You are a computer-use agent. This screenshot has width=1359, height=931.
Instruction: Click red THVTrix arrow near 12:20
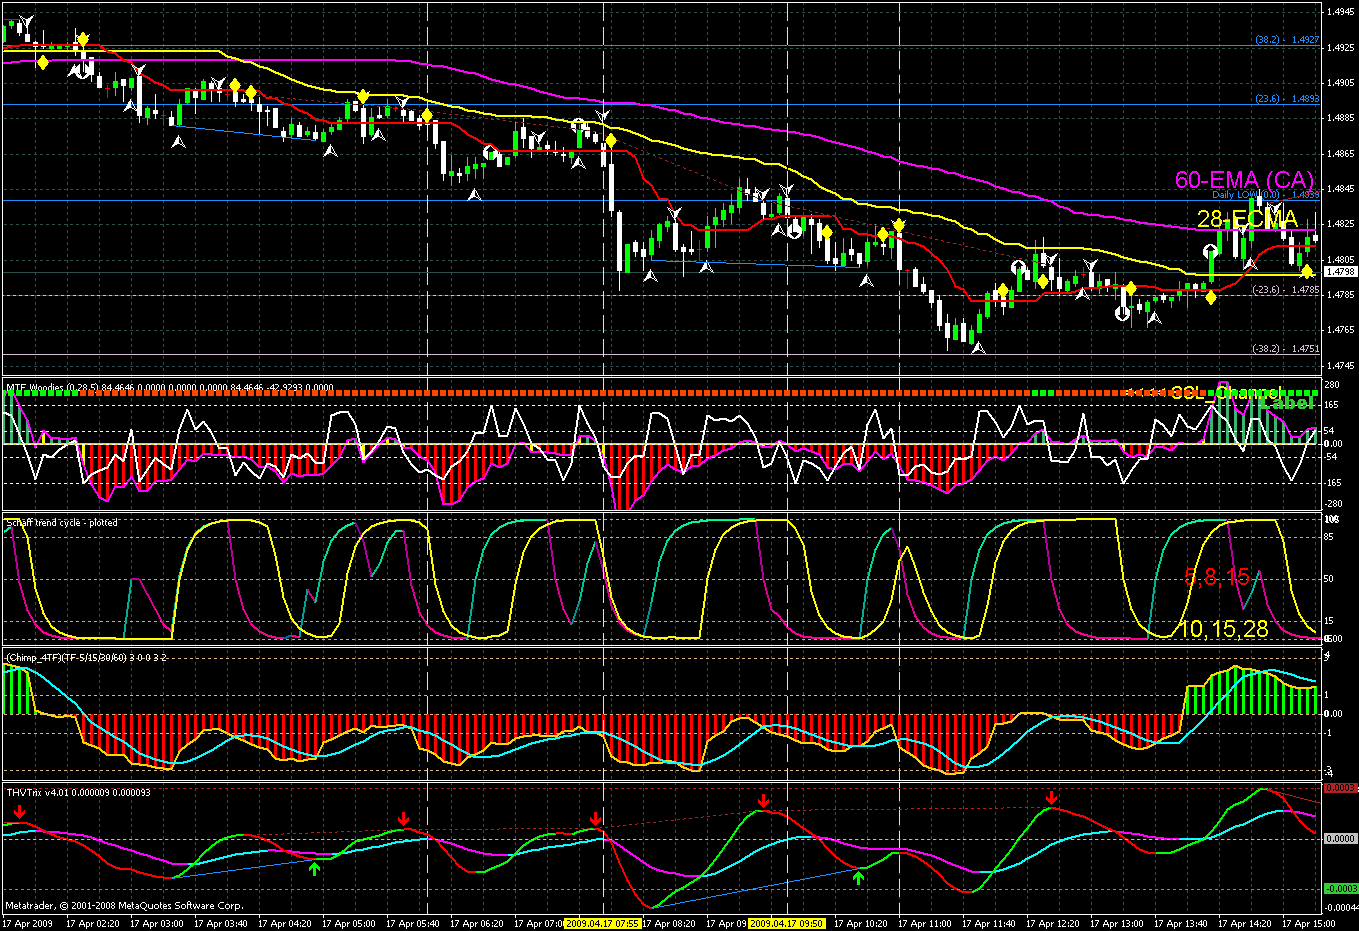click(x=1052, y=797)
